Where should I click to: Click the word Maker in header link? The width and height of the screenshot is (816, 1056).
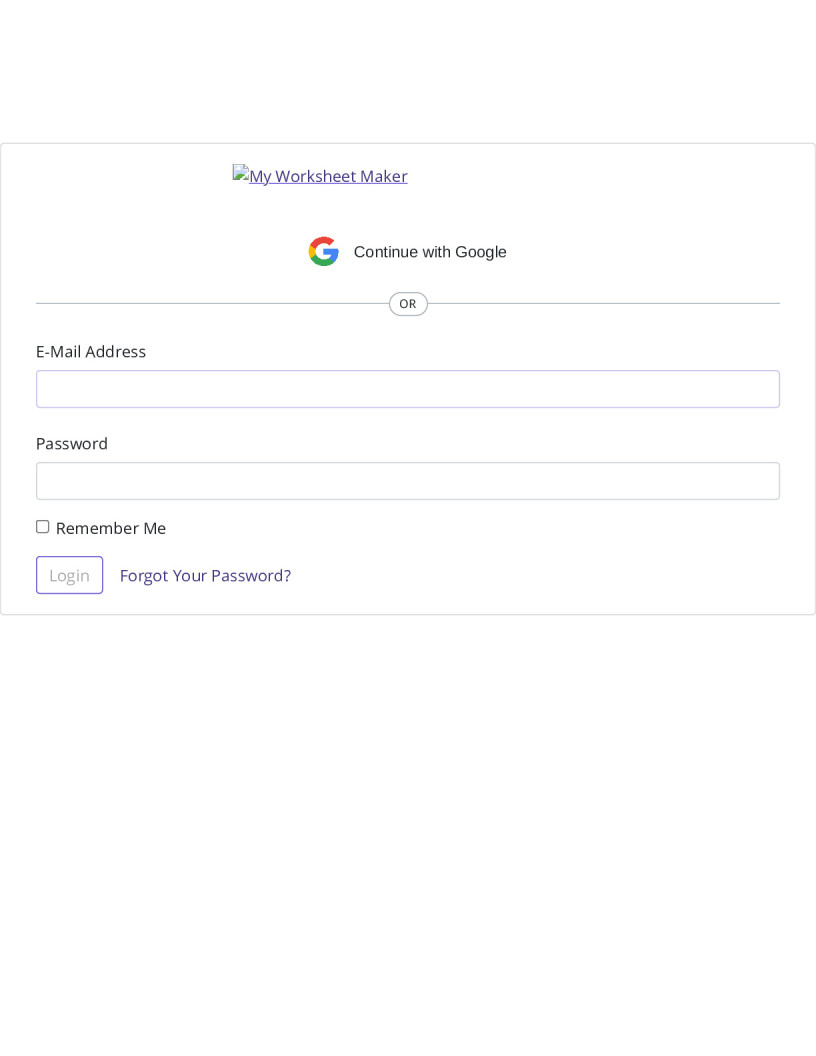pyautogui.click(x=384, y=176)
